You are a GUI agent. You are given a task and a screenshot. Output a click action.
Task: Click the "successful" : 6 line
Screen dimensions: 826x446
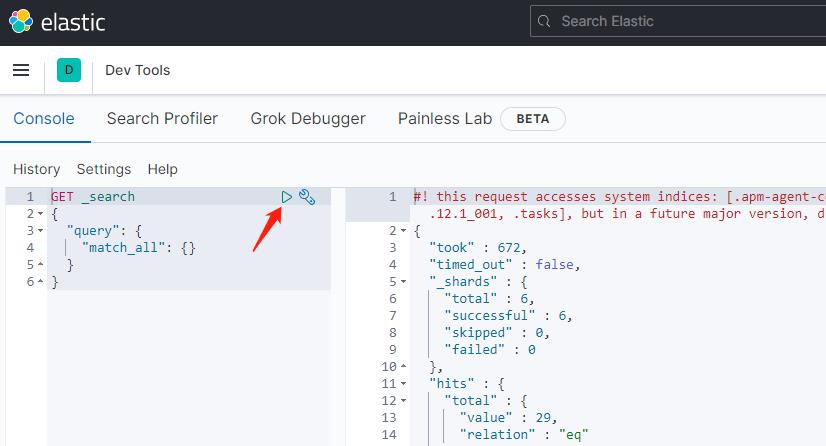click(x=508, y=315)
